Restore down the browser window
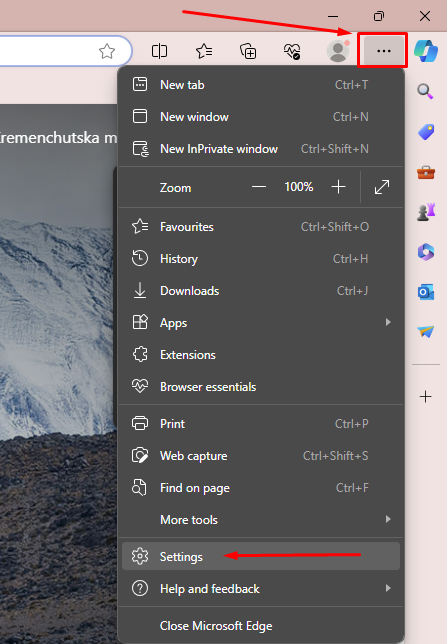 point(379,16)
